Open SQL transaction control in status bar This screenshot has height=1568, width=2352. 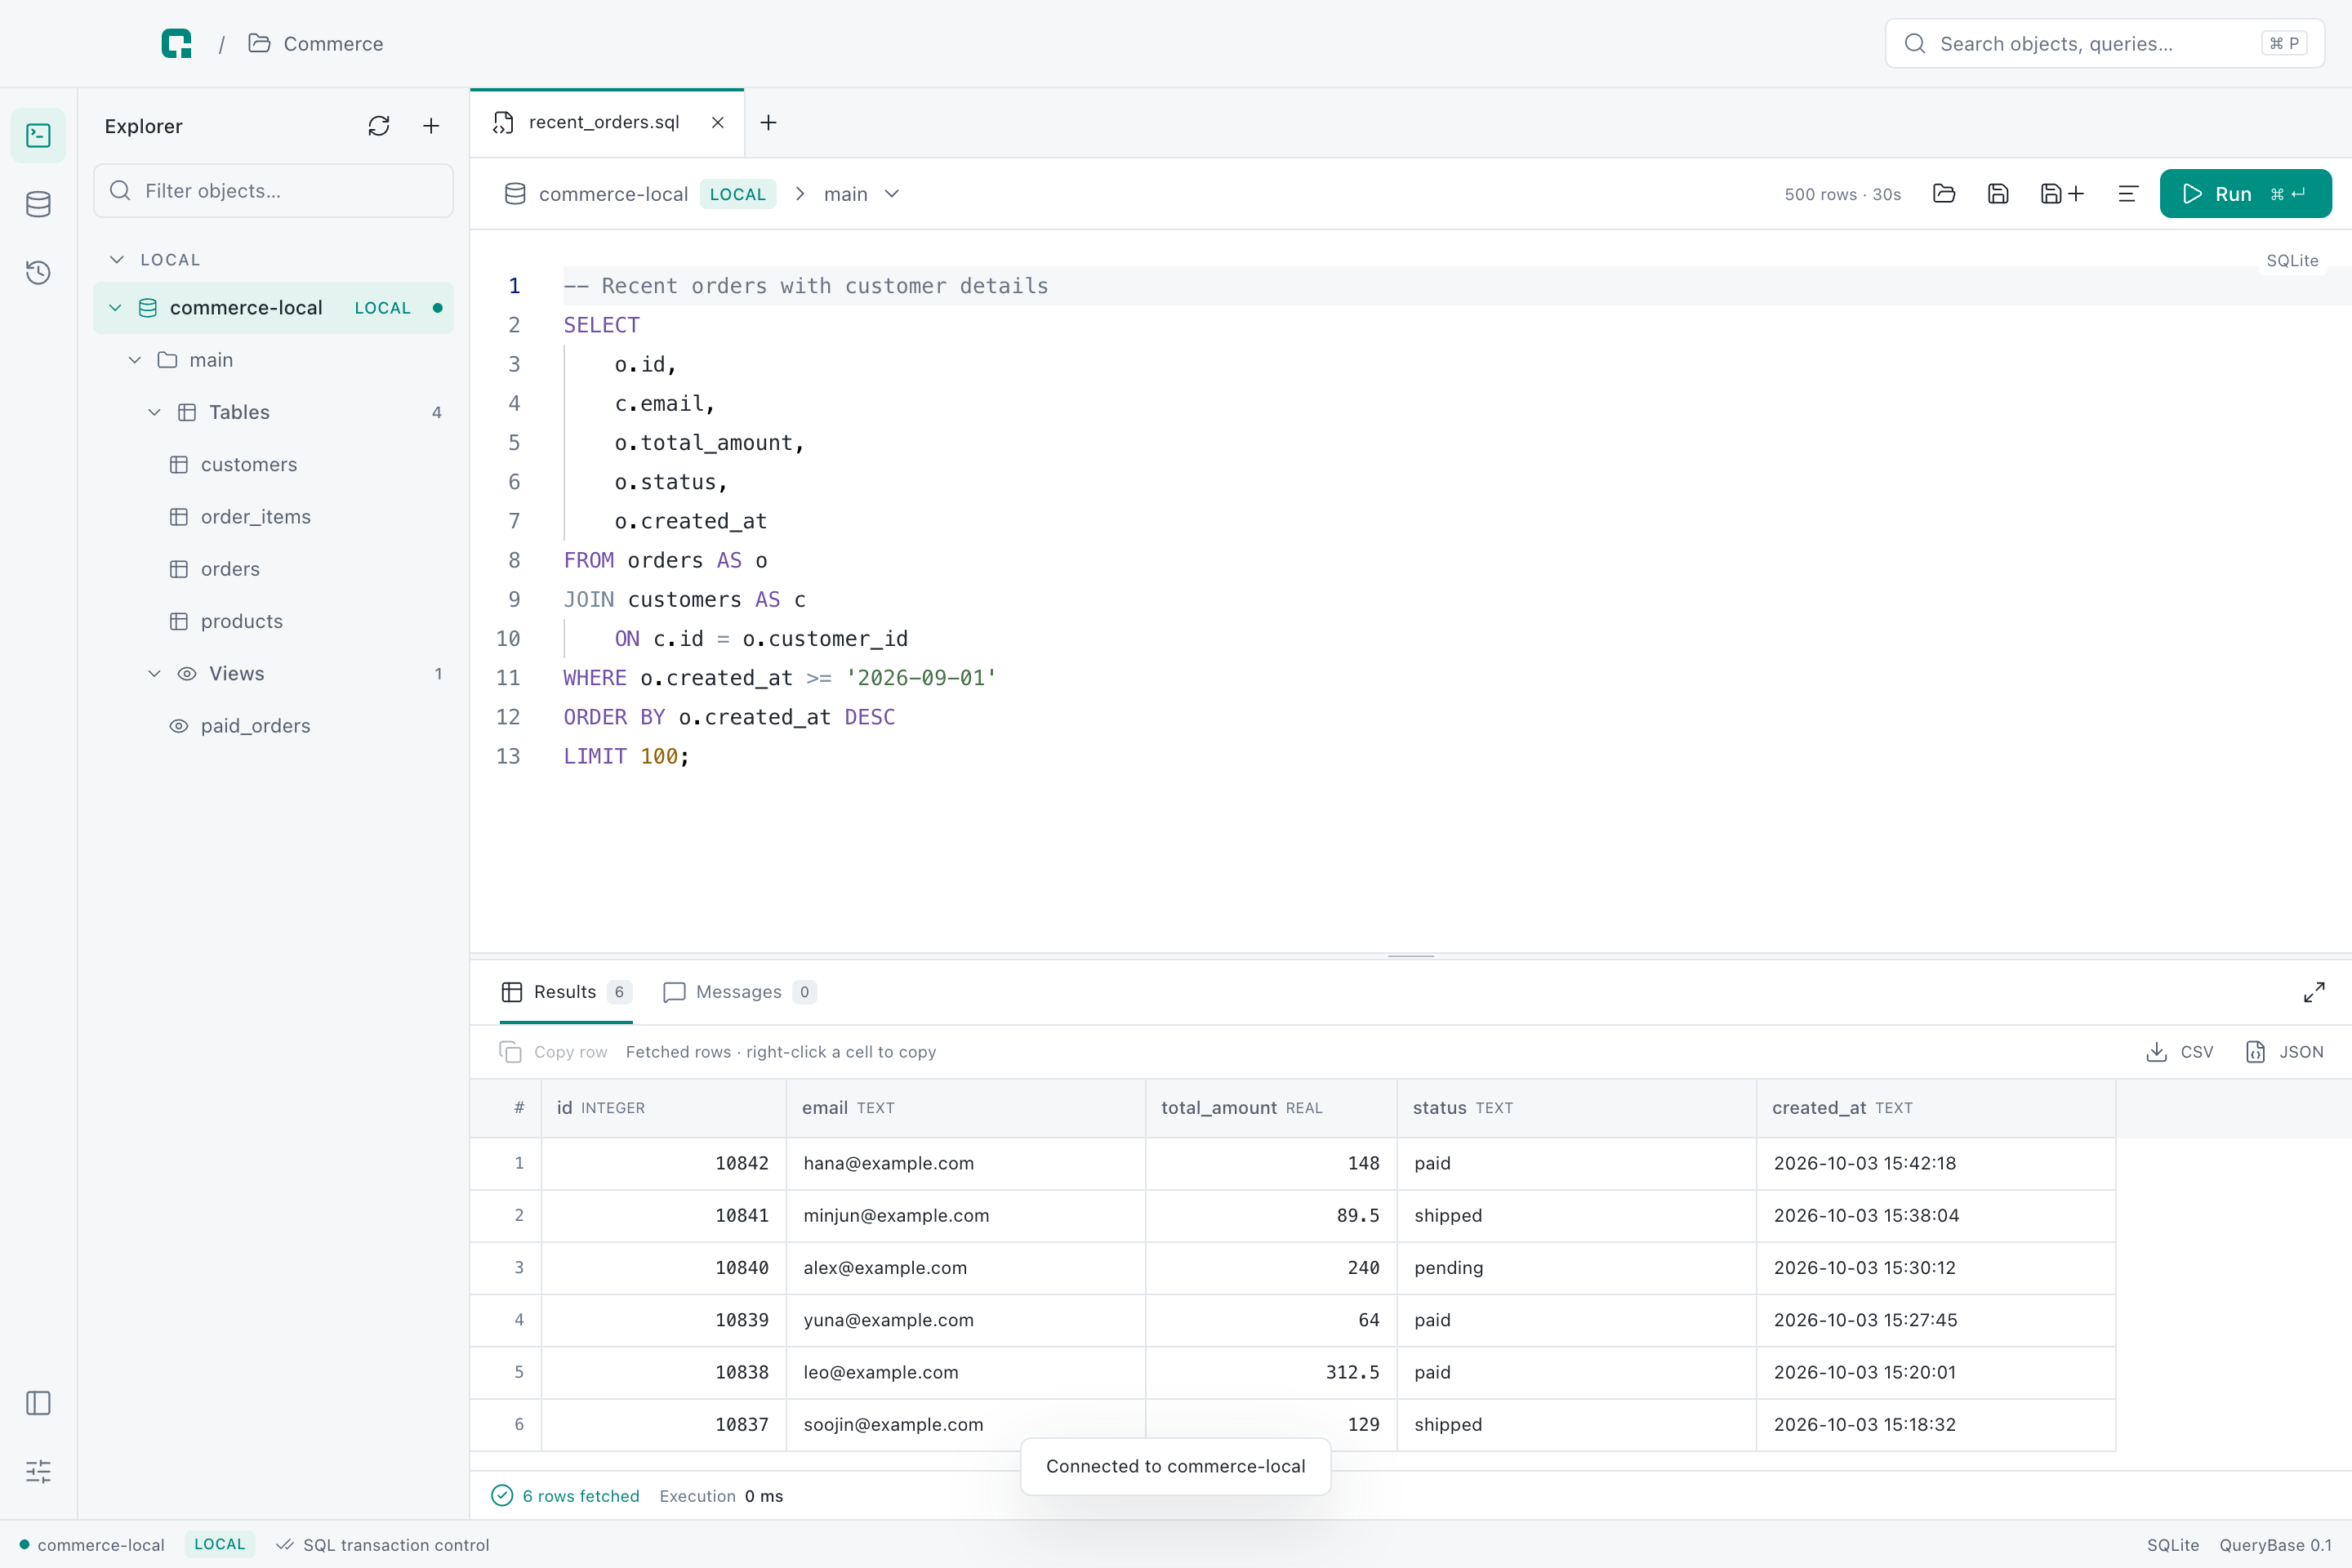[383, 1545]
